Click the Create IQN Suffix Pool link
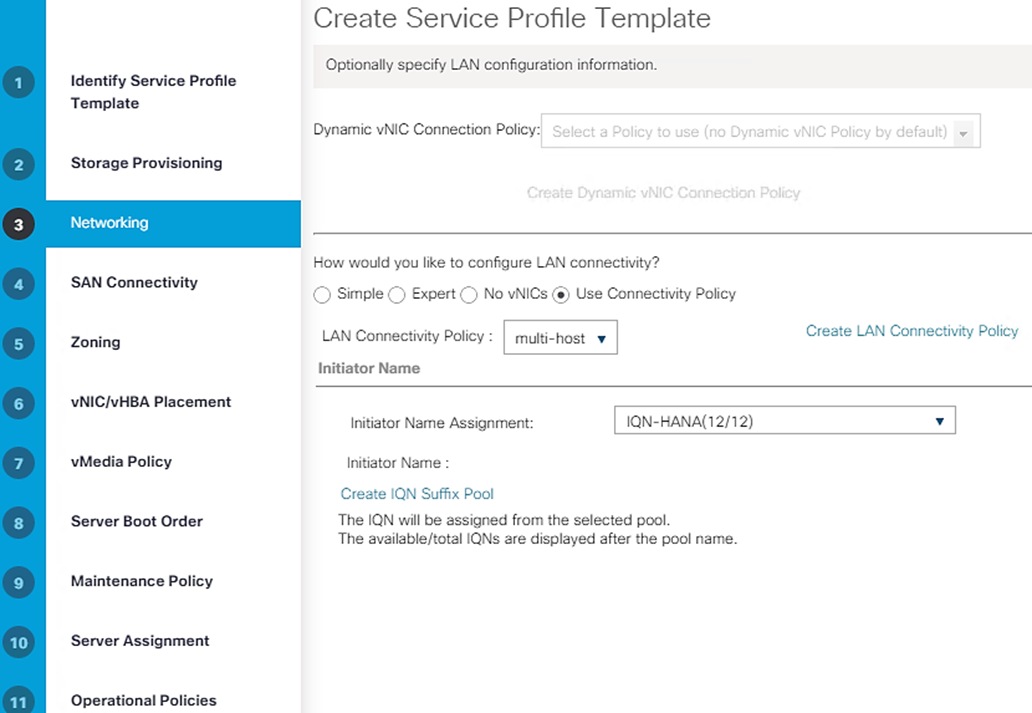1032x713 pixels. pos(417,494)
